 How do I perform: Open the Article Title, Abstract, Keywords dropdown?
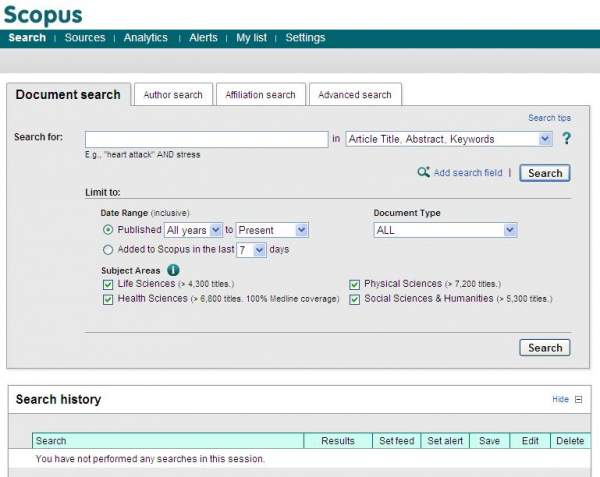[x=449, y=139]
